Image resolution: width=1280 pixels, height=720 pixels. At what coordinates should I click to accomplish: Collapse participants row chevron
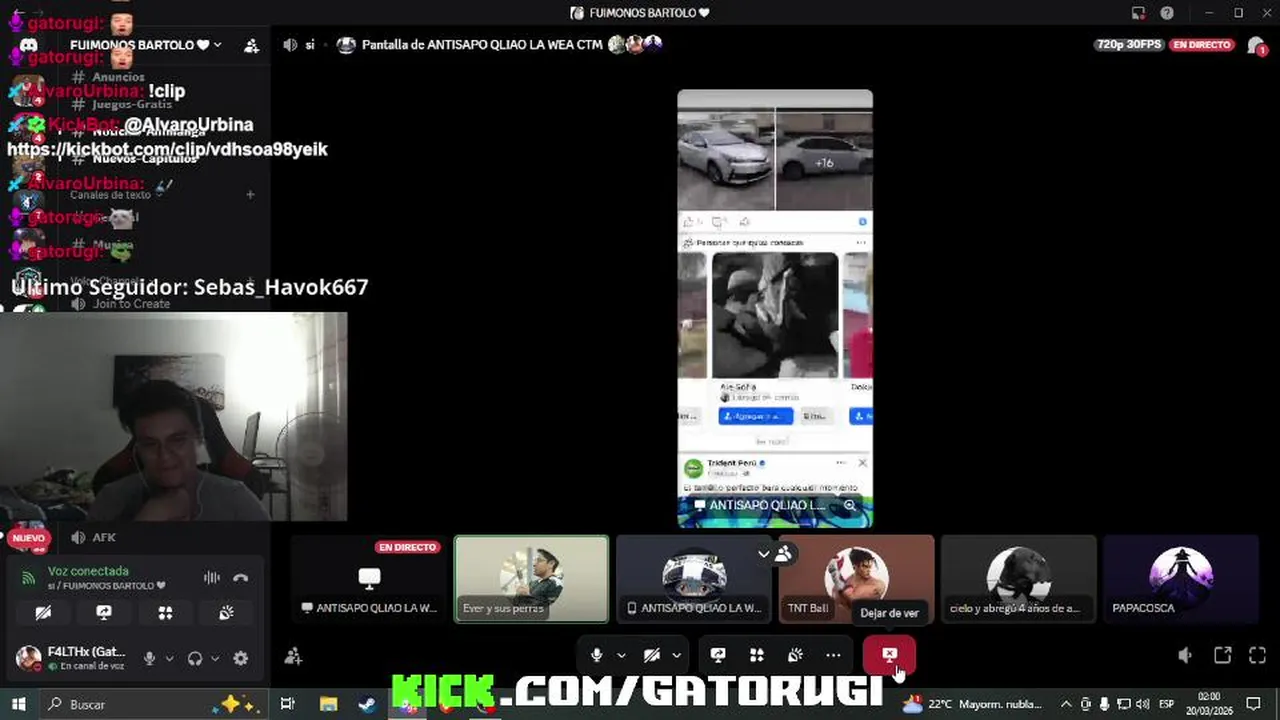(764, 553)
